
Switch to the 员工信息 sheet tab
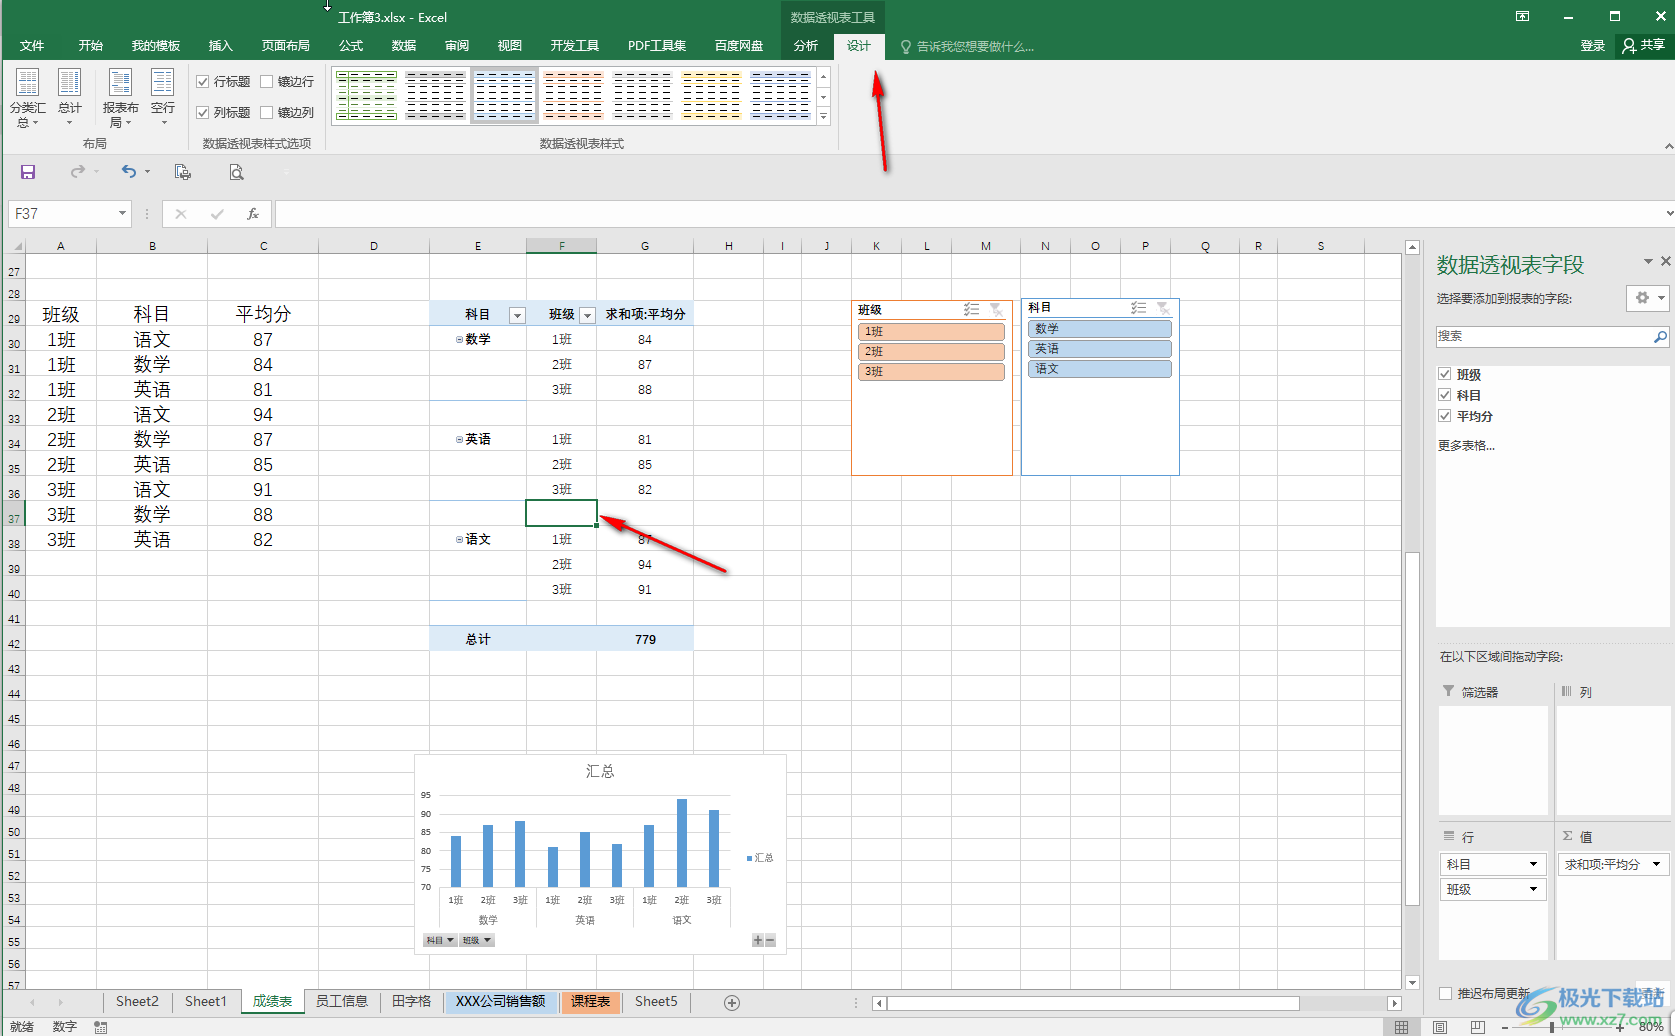coord(342,1002)
